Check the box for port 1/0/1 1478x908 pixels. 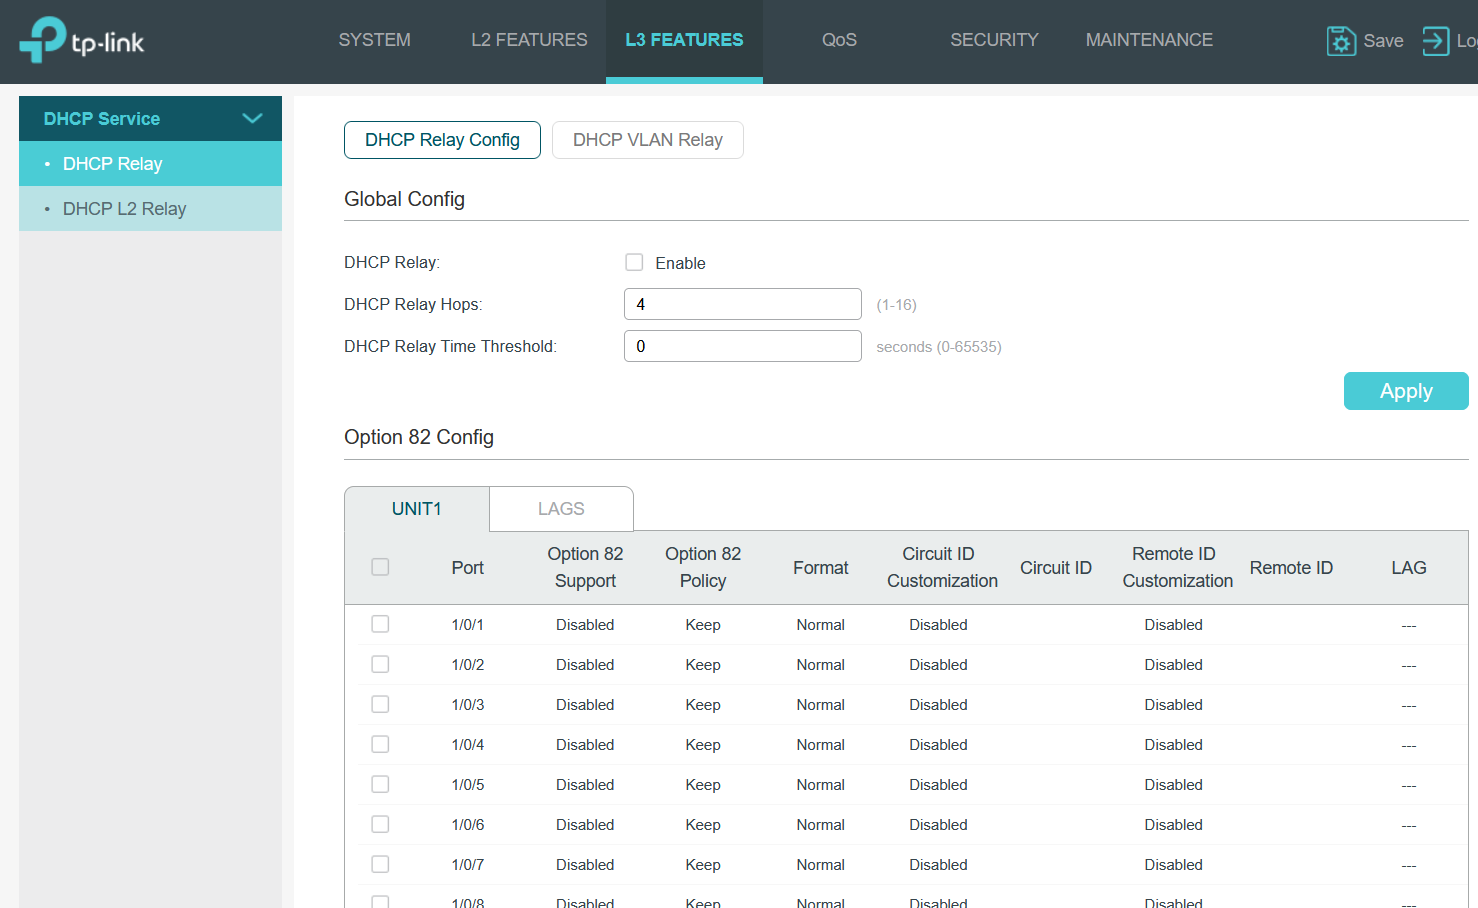(x=380, y=624)
